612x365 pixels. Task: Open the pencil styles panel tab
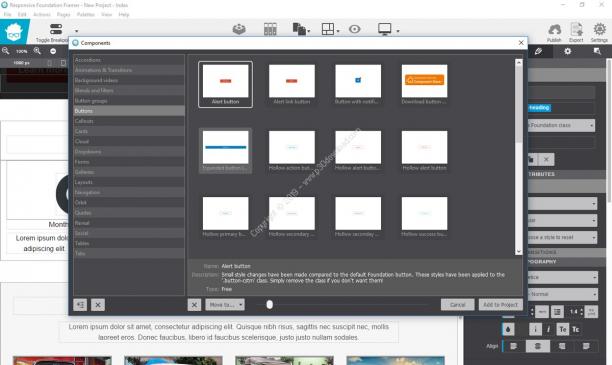538,51
